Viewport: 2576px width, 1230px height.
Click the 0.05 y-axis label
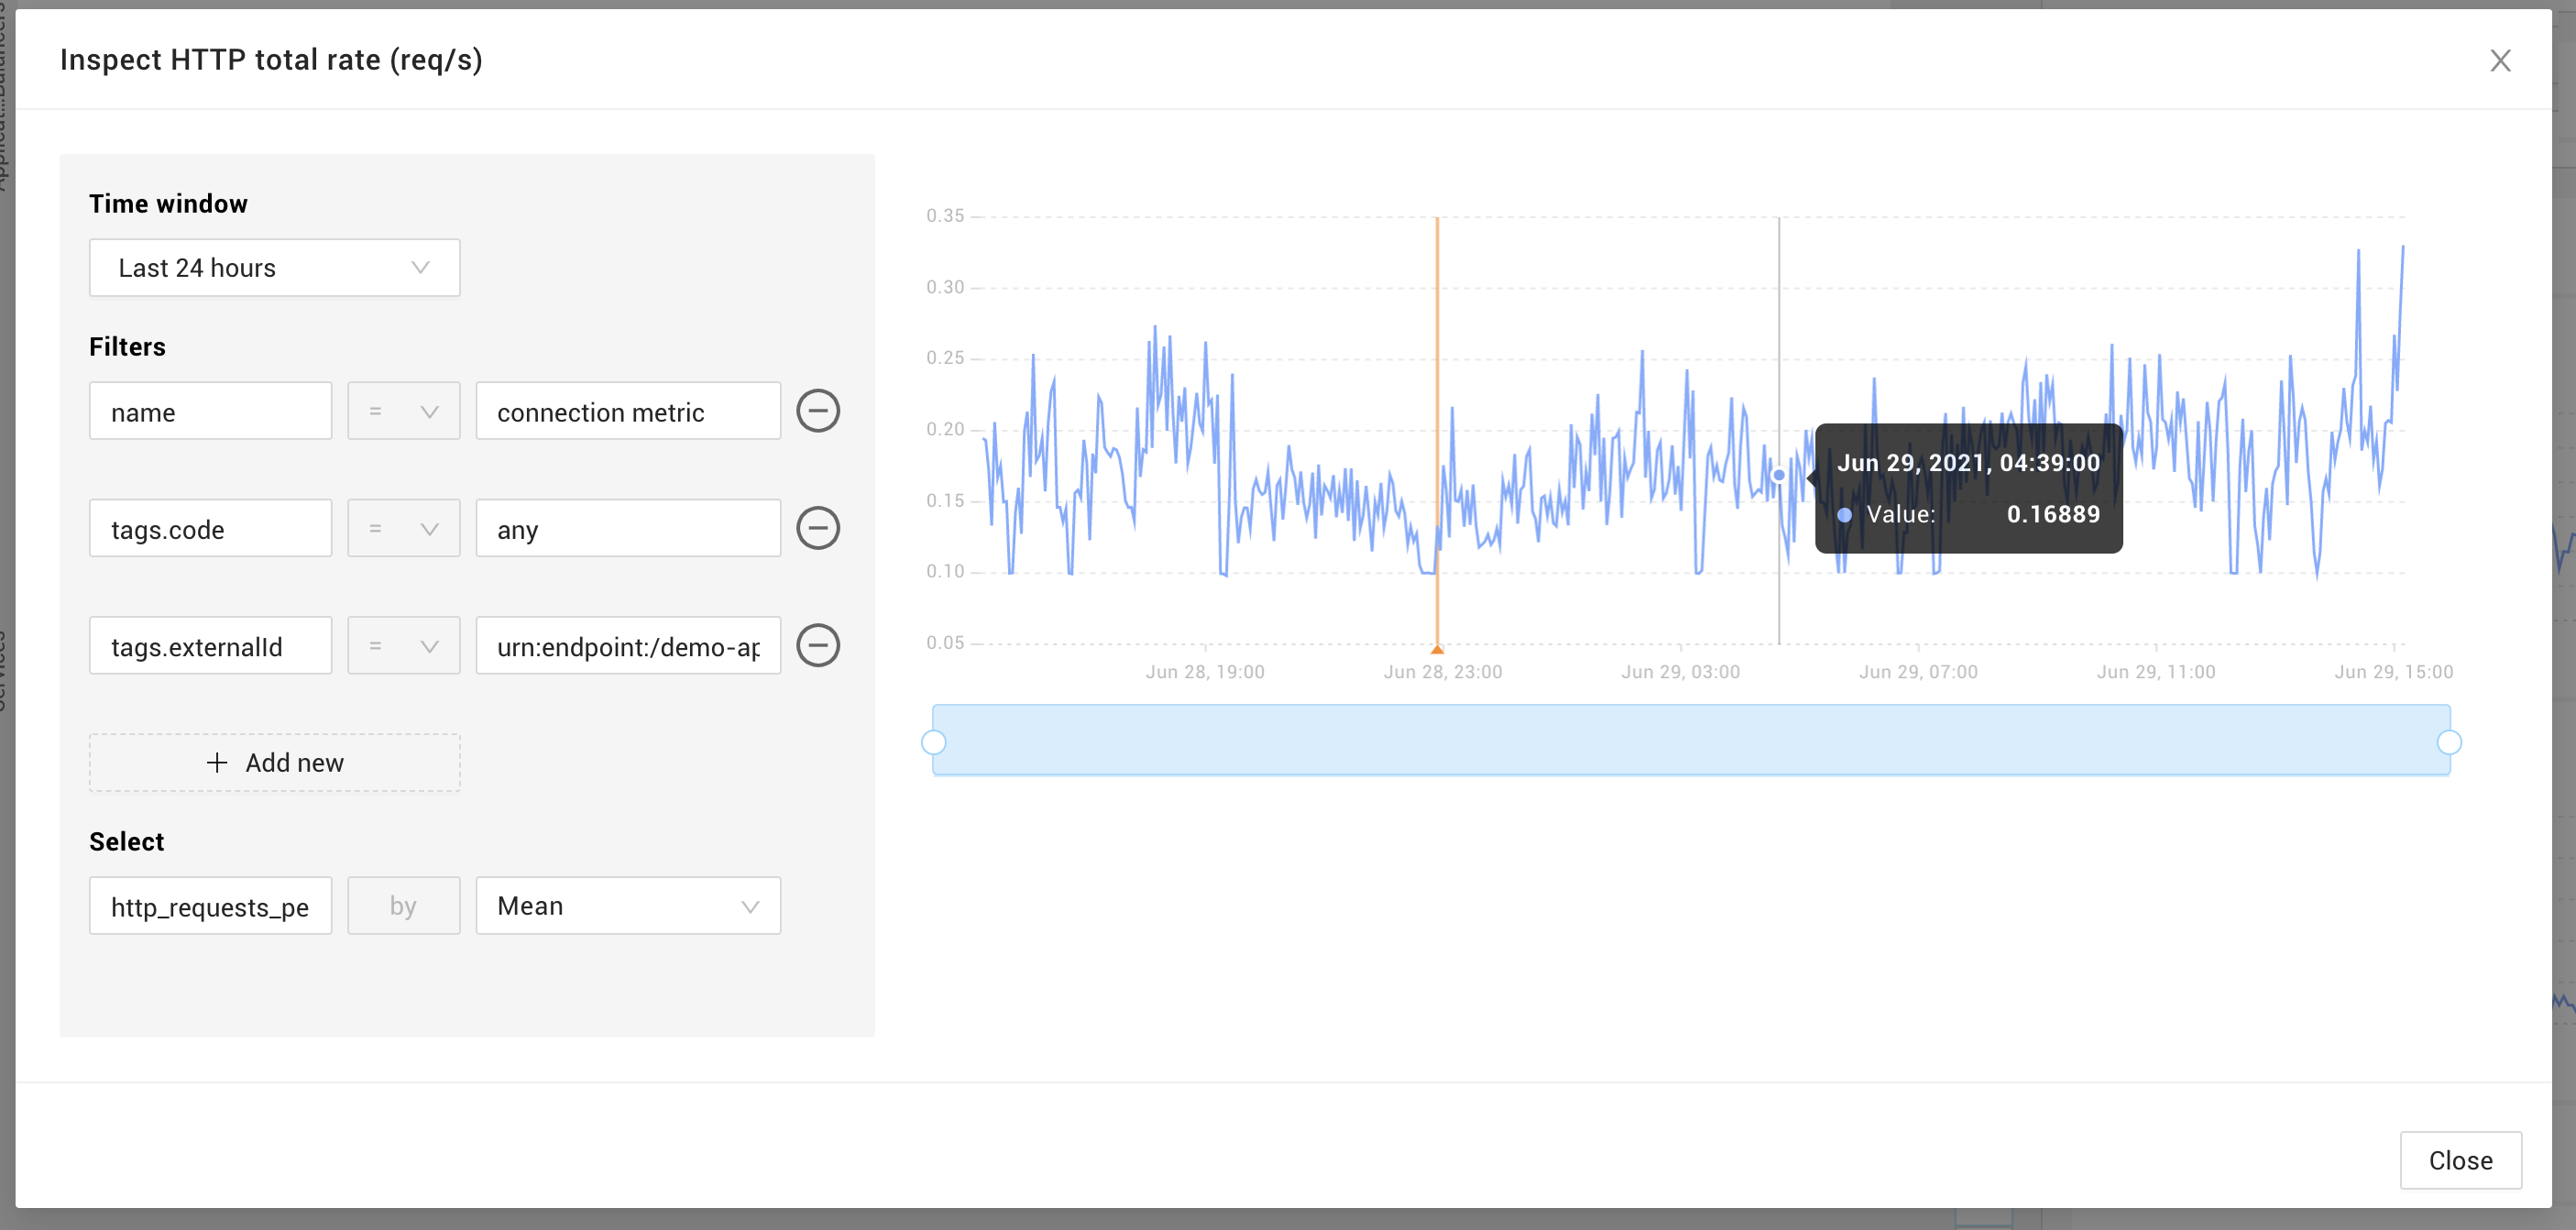pyautogui.click(x=945, y=643)
